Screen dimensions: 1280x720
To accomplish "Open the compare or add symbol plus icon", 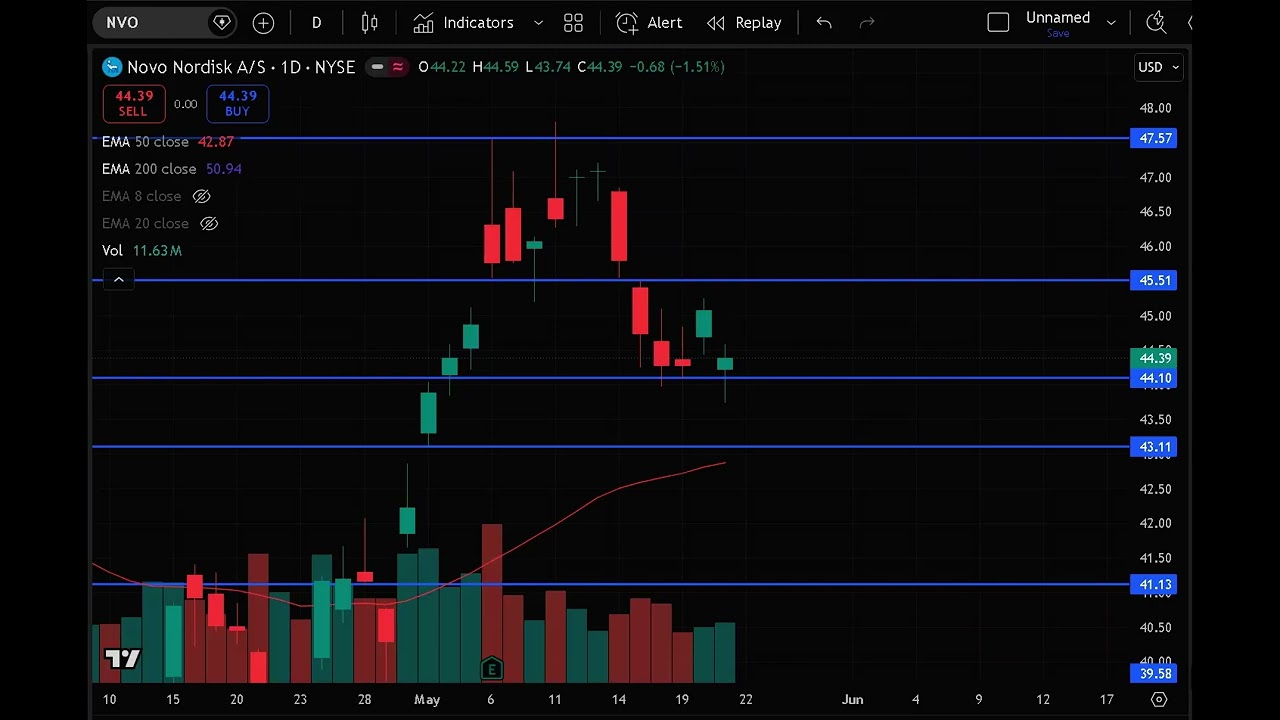I will 263,22.
